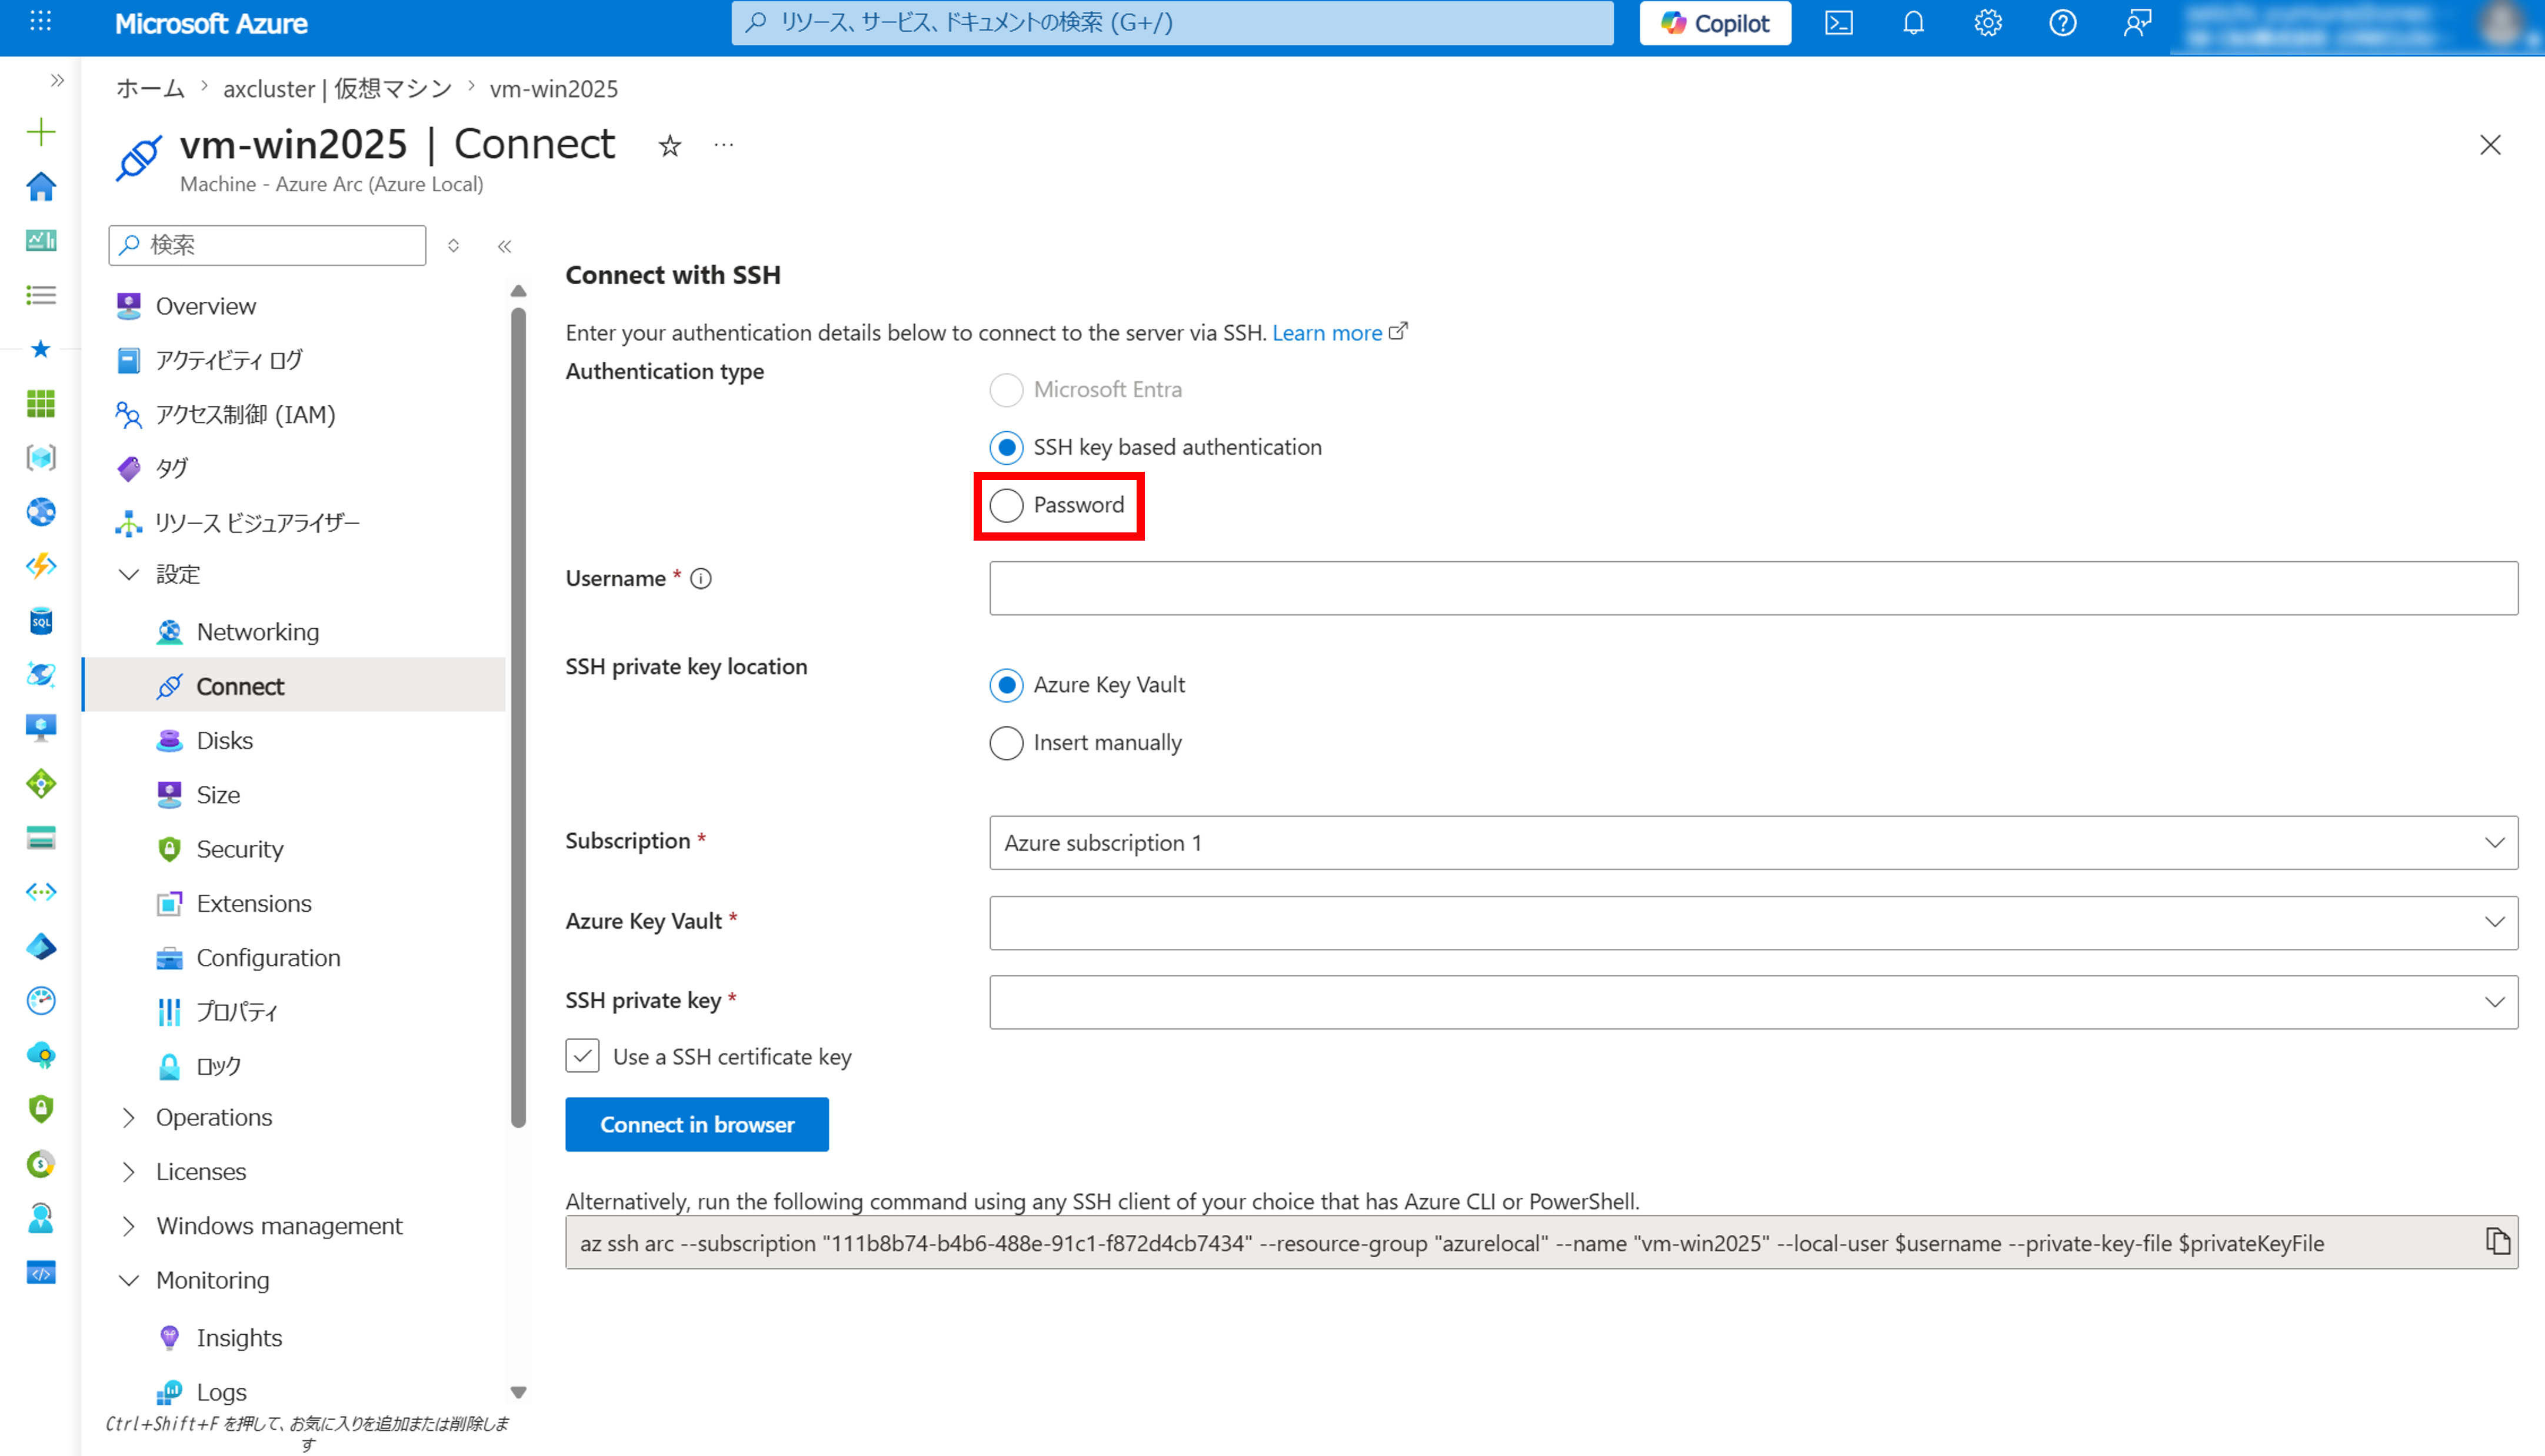
Task: Open SQL databases icon in the left rail
Action: click(41, 621)
